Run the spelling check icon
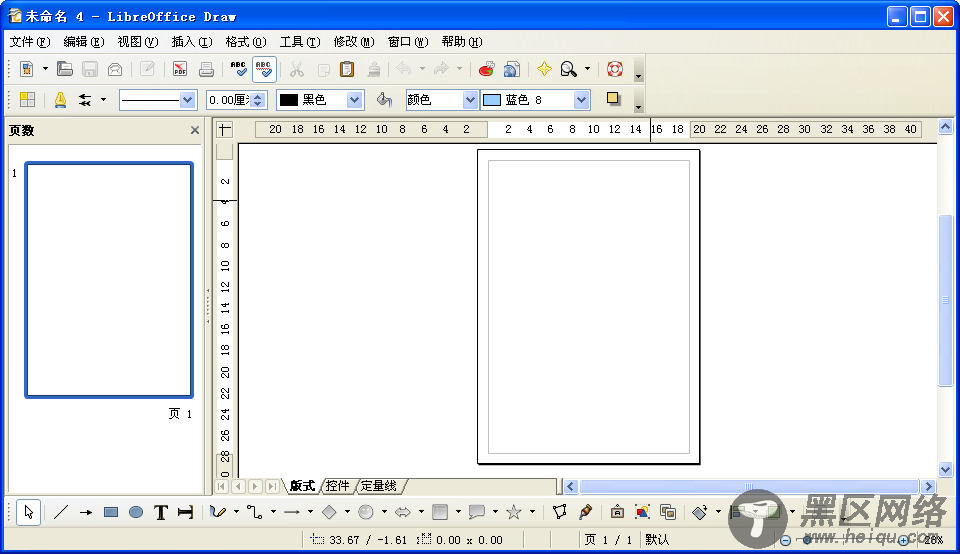 pos(239,69)
